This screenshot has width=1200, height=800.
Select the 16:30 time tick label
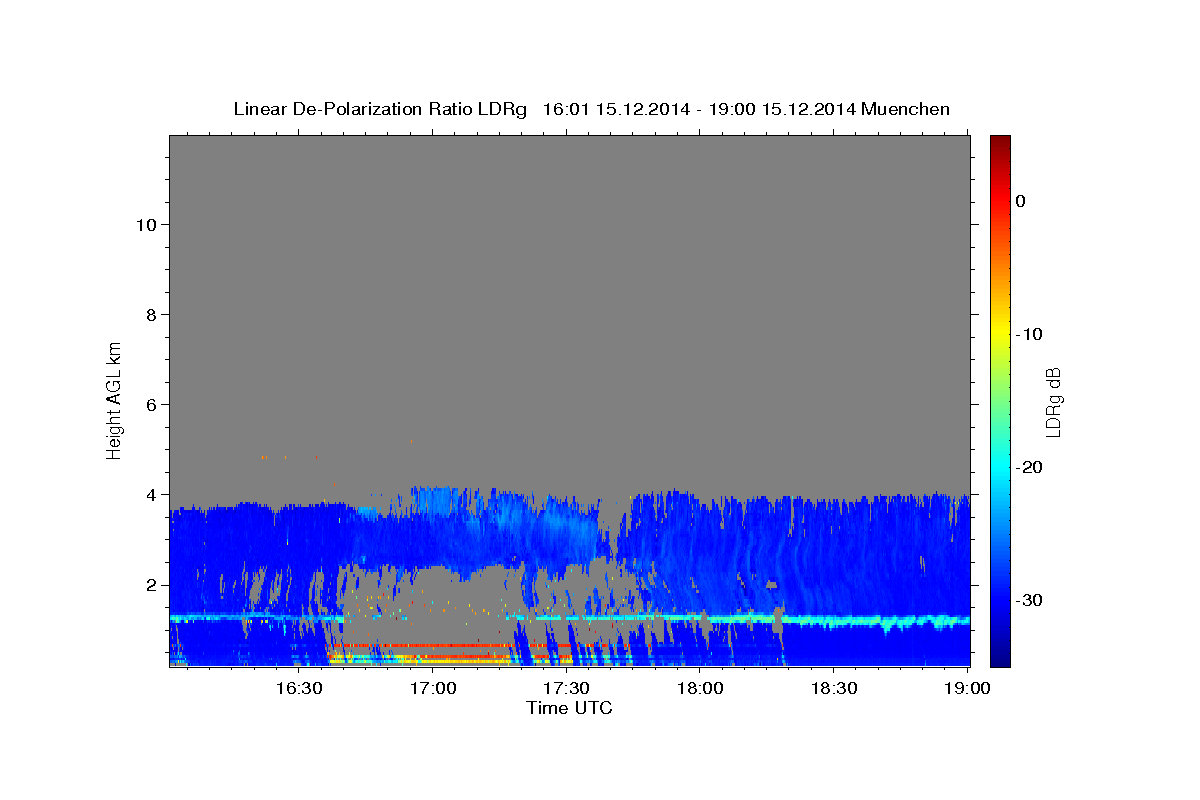pyautogui.click(x=298, y=688)
